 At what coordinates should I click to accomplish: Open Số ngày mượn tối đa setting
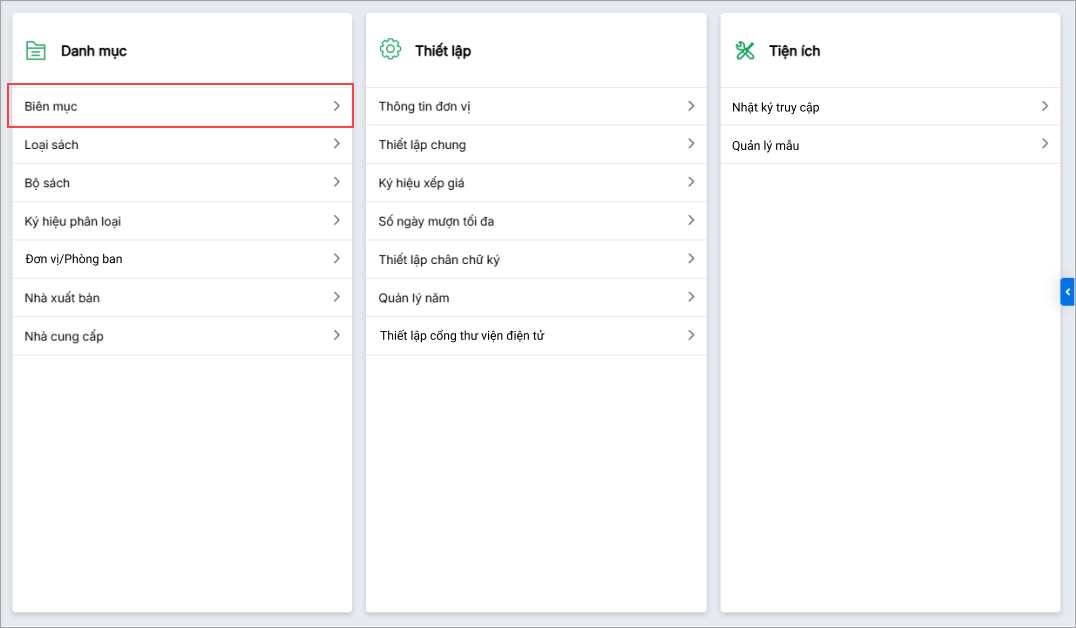click(436, 221)
